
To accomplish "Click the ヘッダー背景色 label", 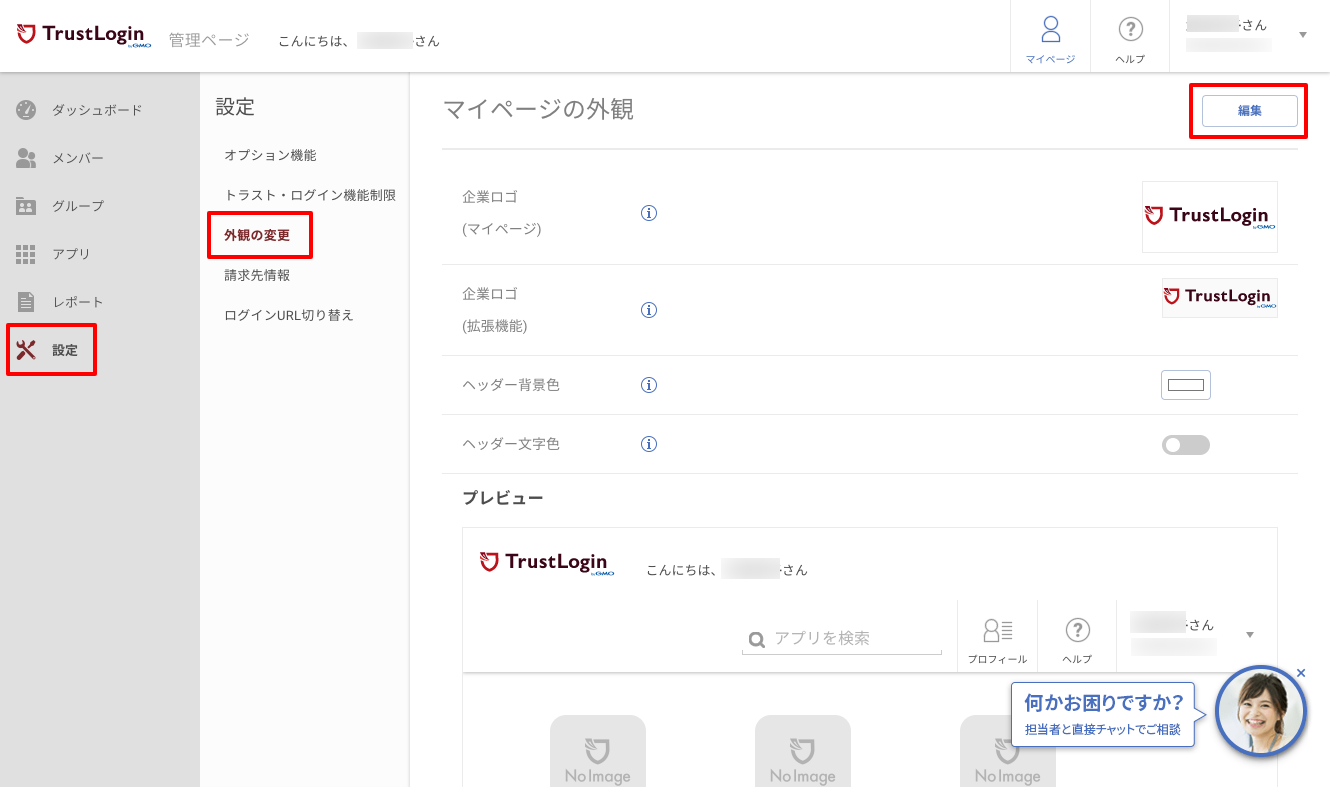I will pyautogui.click(x=511, y=385).
